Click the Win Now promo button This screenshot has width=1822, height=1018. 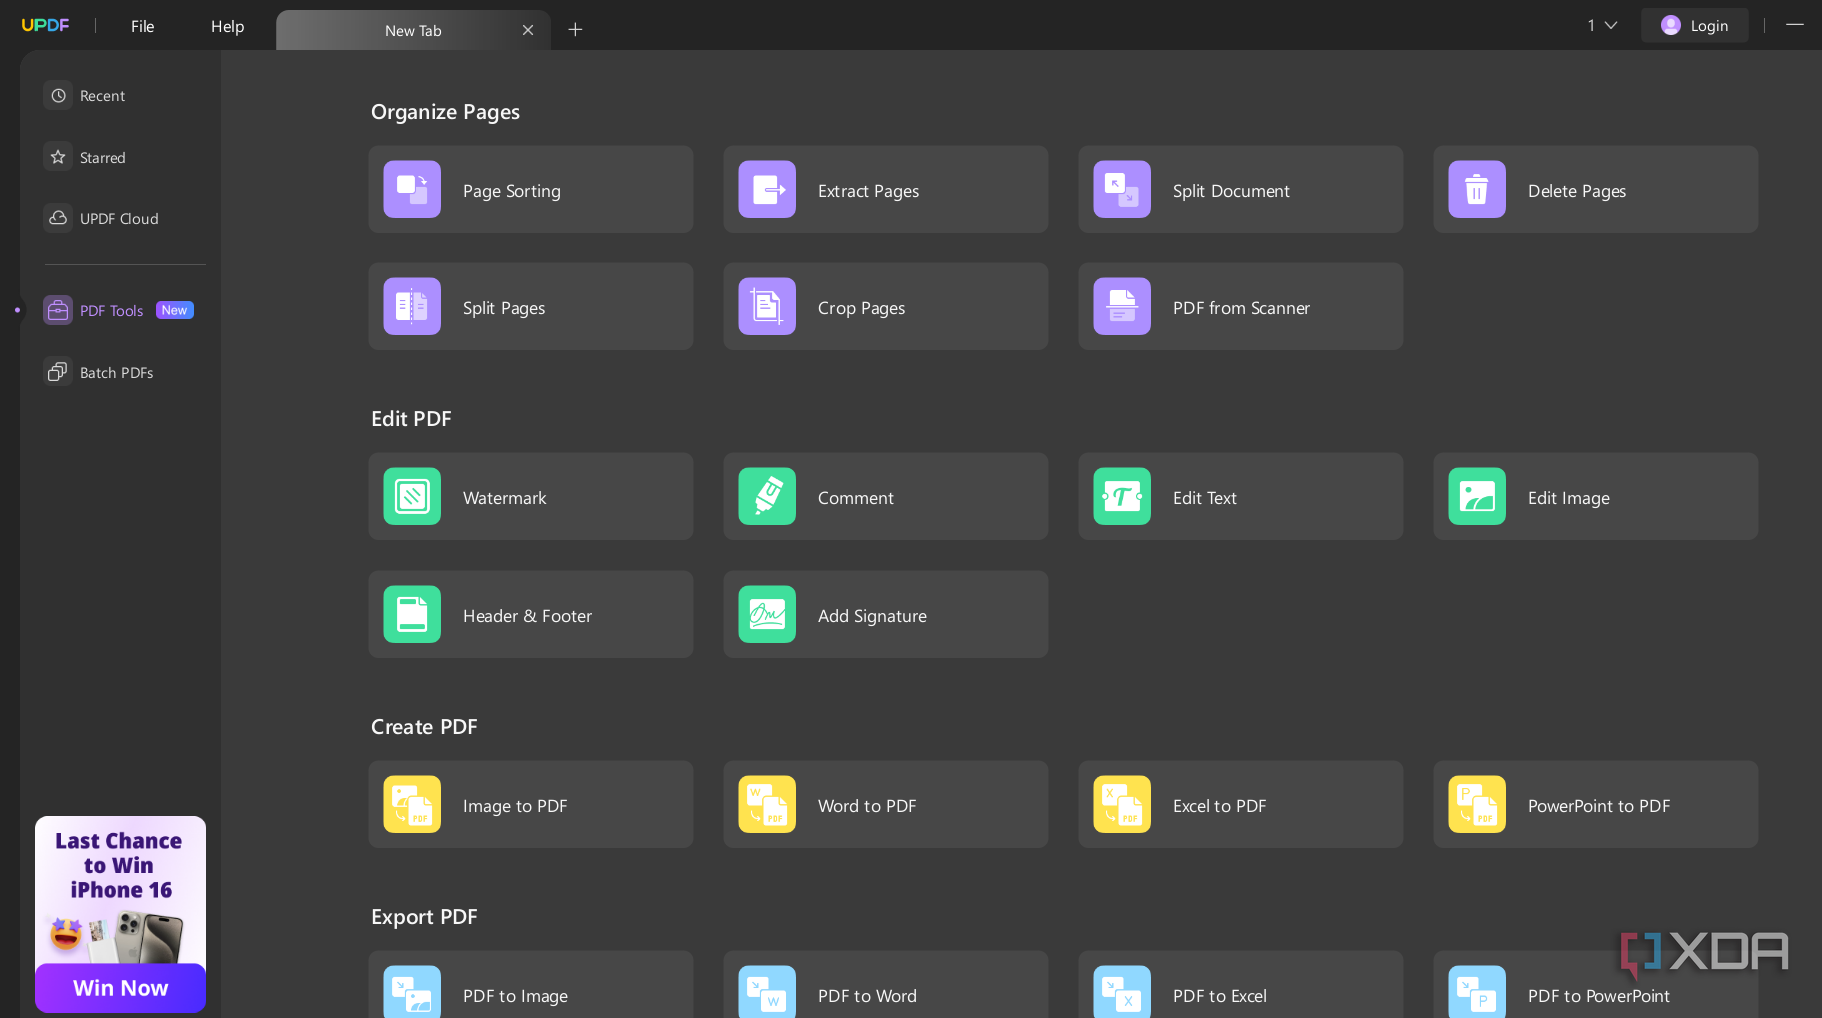pos(120,988)
